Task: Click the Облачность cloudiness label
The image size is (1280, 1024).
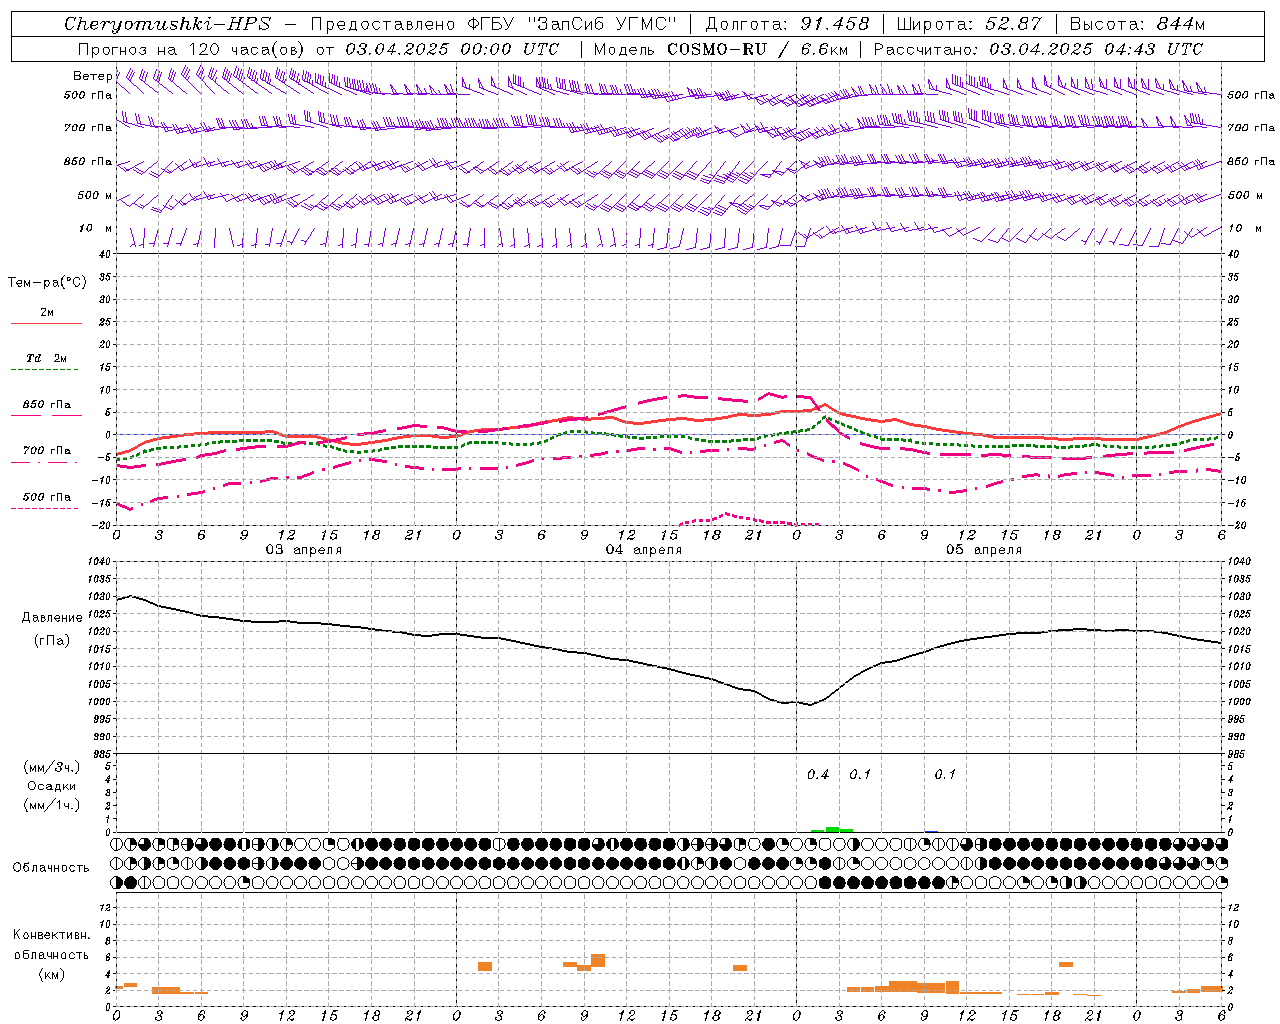Action: click(x=51, y=868)
